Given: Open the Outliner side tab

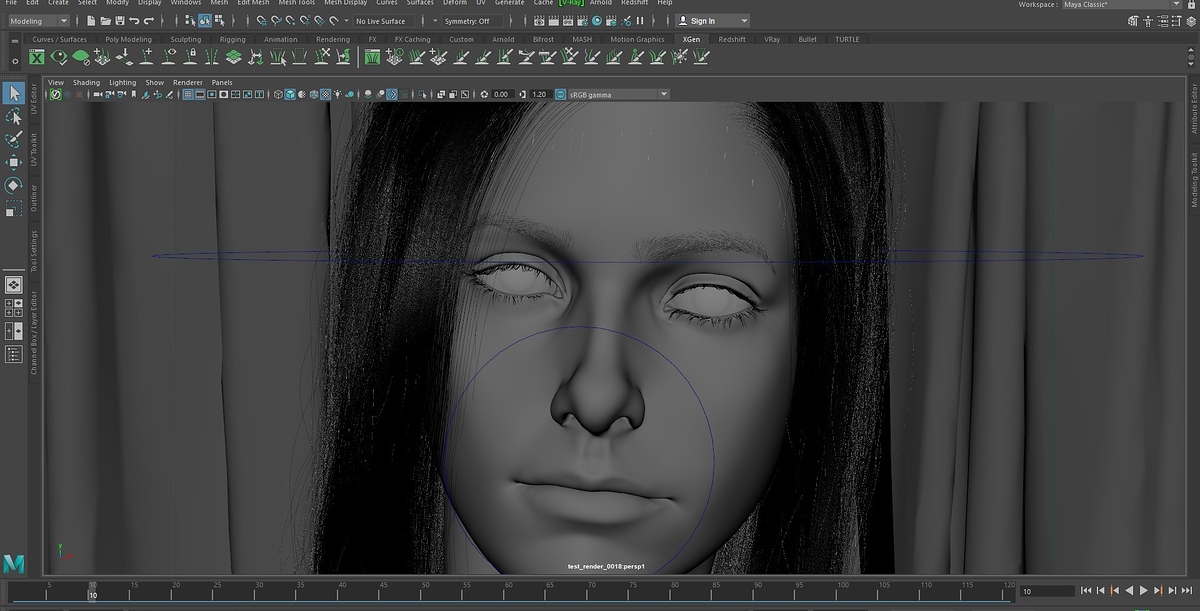Looking at the screenshot, I should click(32, 197).
